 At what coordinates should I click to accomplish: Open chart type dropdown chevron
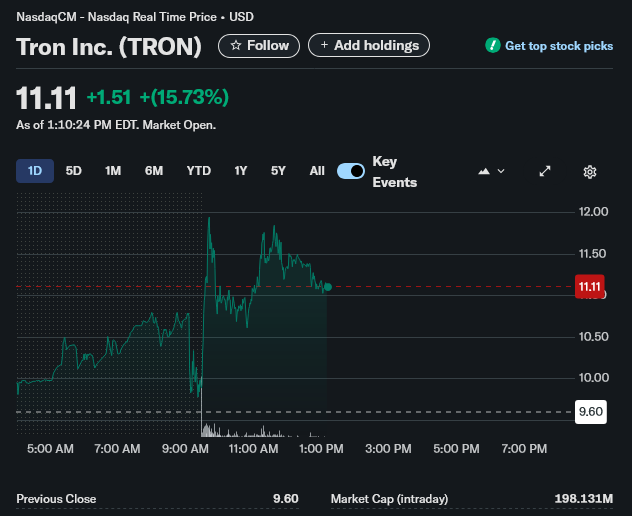(501, 171)
